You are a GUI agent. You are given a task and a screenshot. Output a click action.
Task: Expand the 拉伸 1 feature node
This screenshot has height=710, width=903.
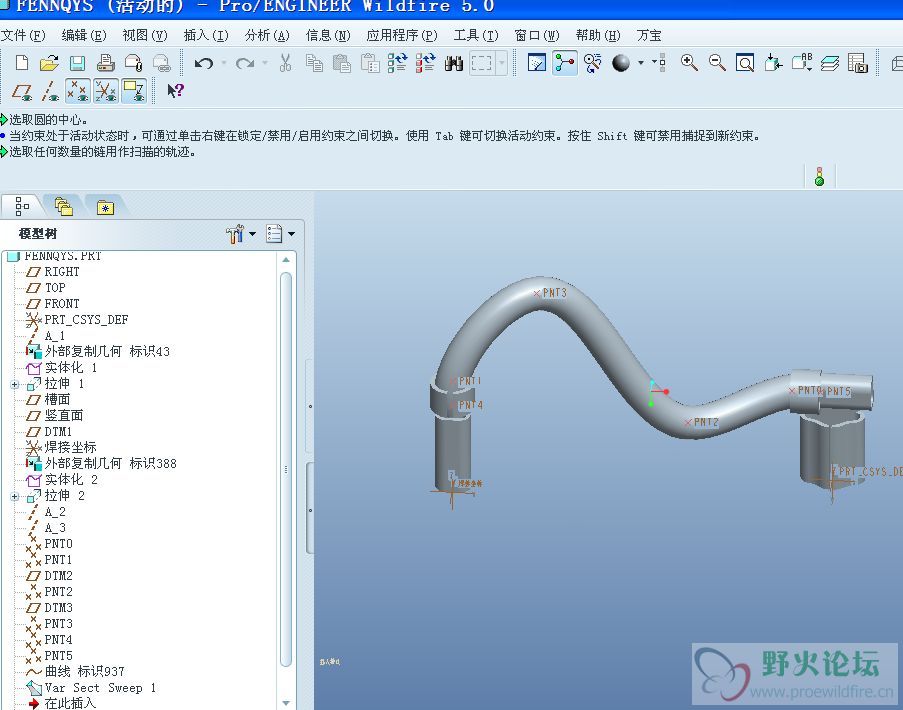pos(15,384)
